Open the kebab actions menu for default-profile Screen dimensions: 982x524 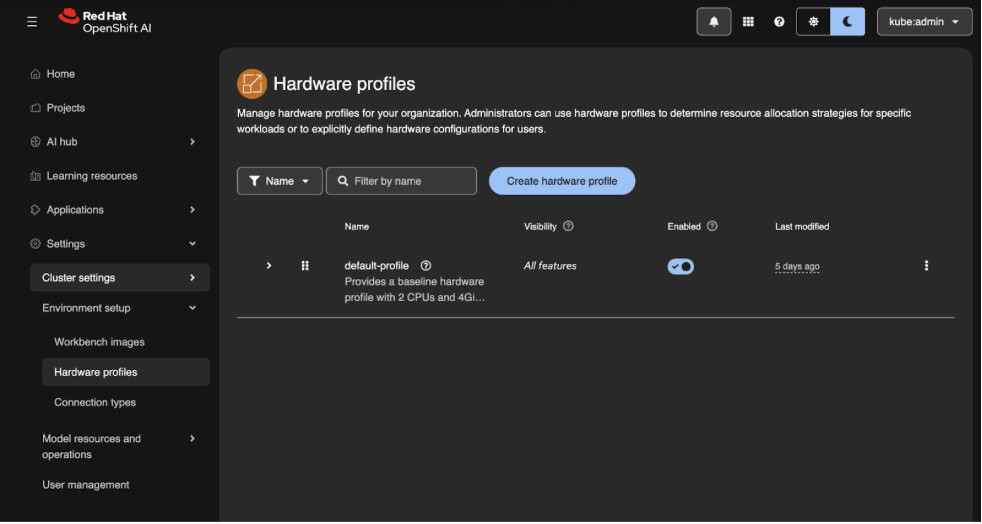[926, 266]
